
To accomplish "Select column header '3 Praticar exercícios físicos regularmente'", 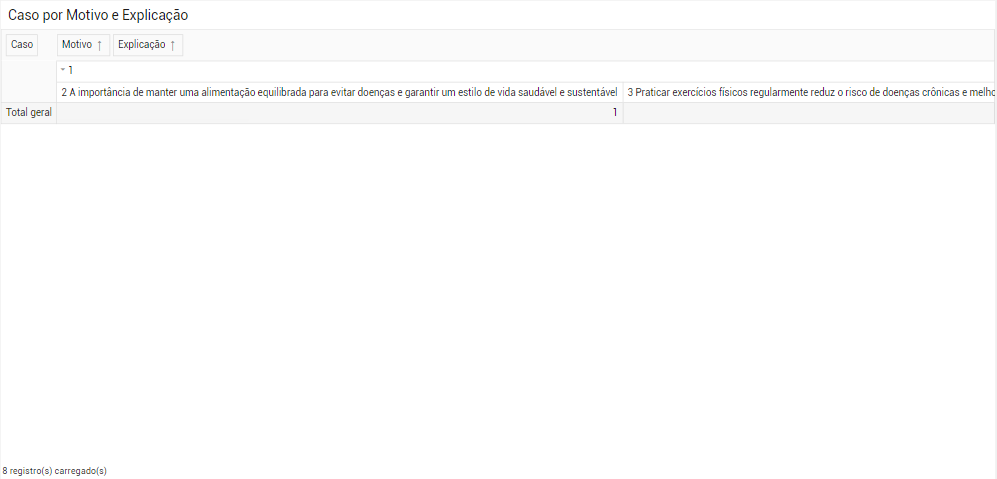I will [x=809, y=92].
